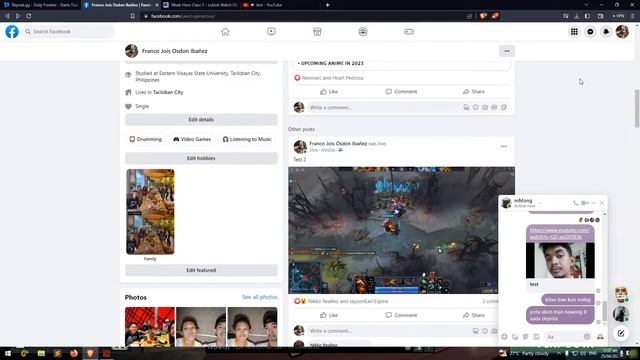Click the See all photos link
Screen dimensions: 640x360
tap(260, 297)
